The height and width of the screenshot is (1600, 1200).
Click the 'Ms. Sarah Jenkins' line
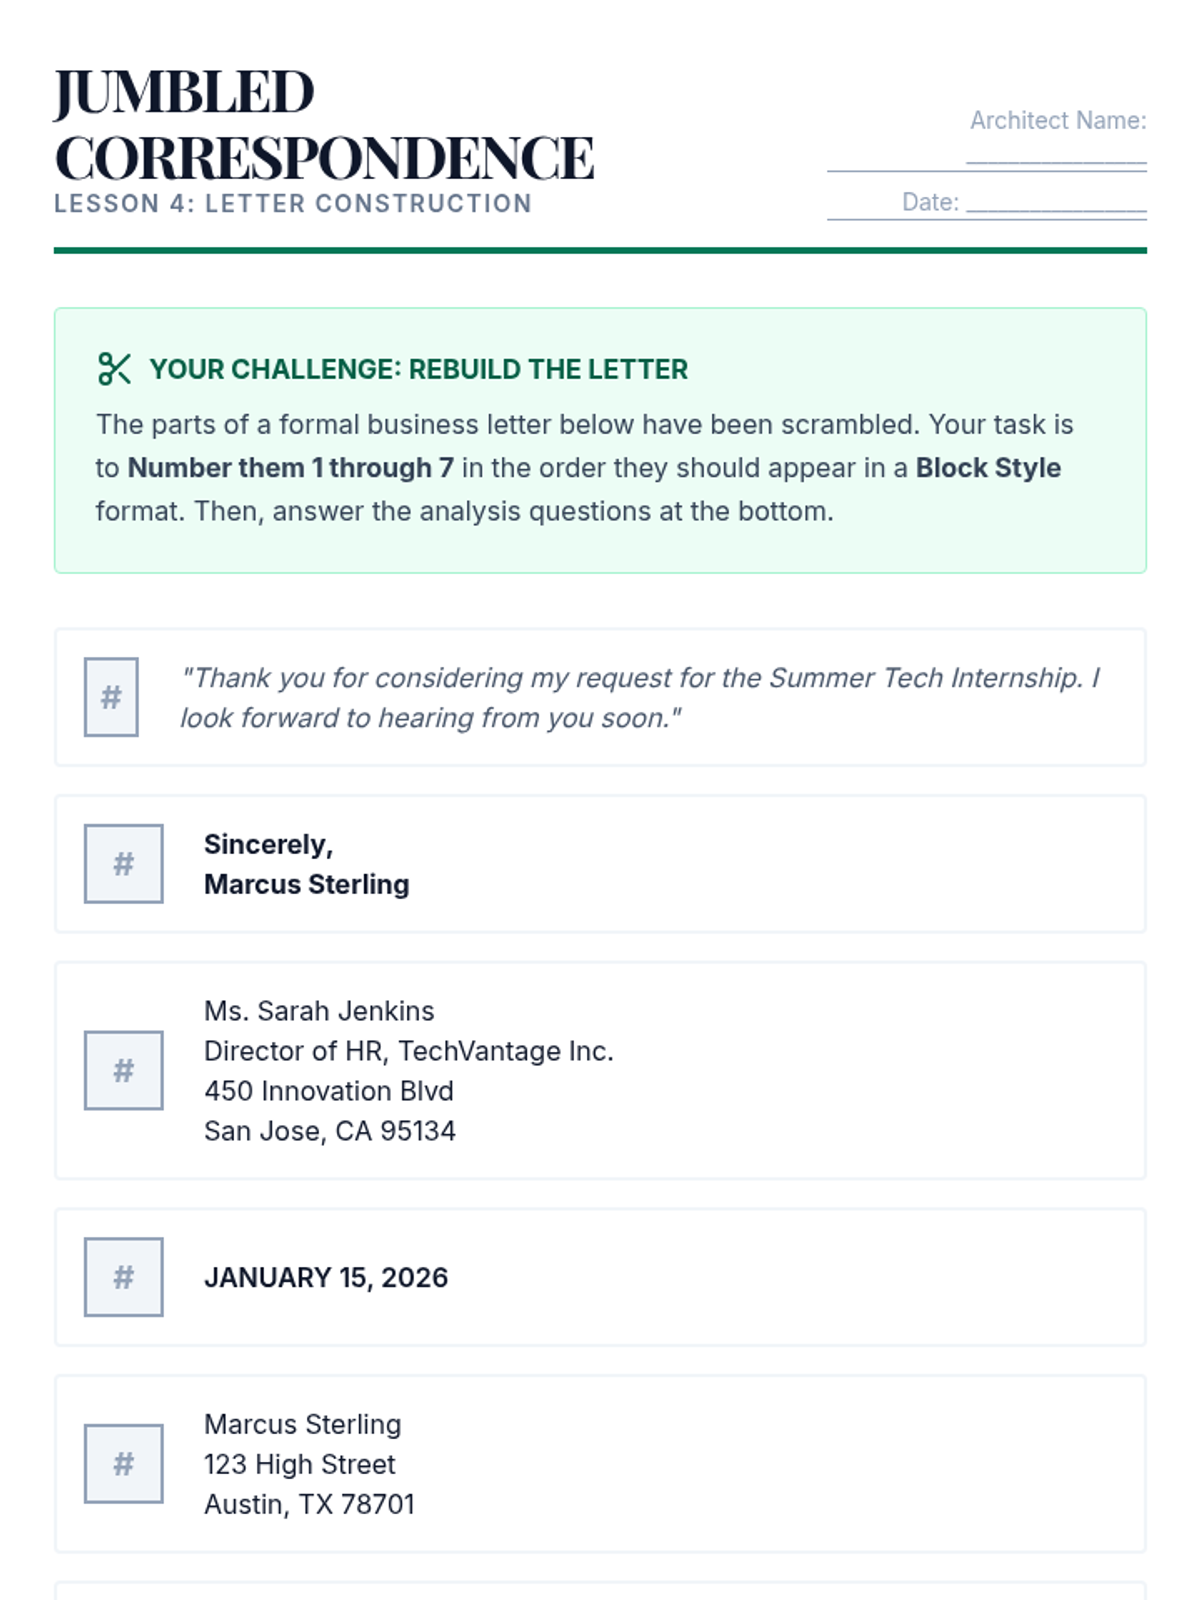319,1011
